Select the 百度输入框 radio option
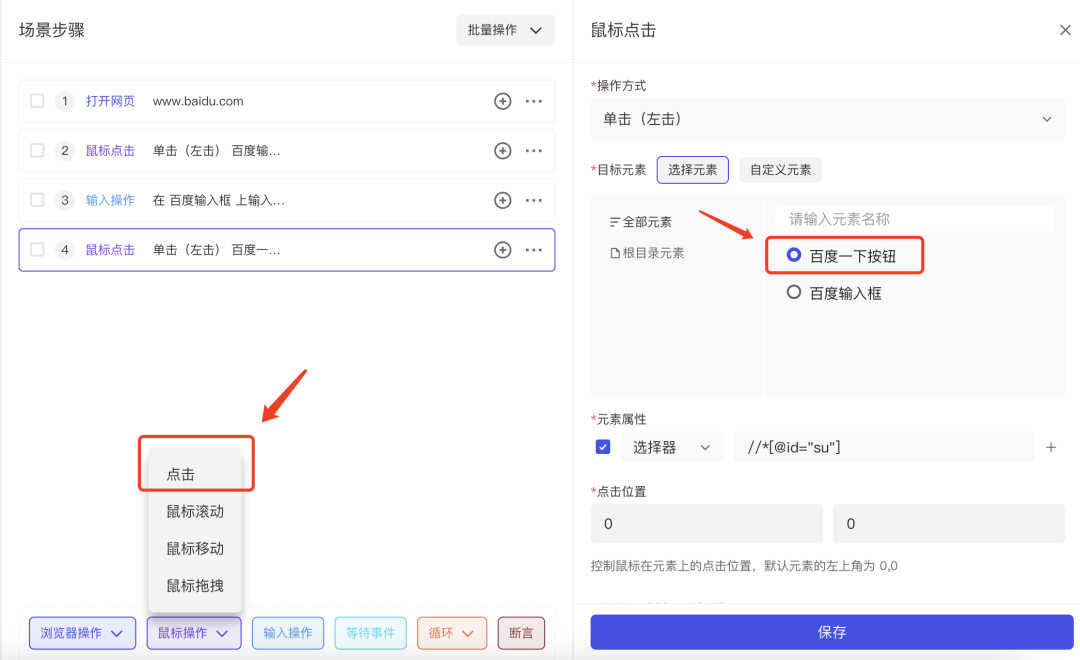This screenshot has height=660, width=1080. [x=794, y=293]
